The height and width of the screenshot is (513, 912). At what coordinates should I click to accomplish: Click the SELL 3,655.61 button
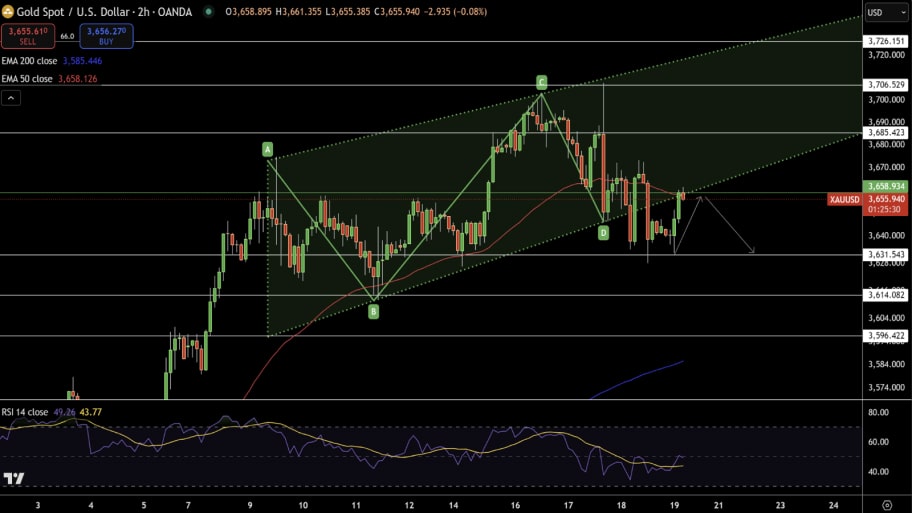28,36
